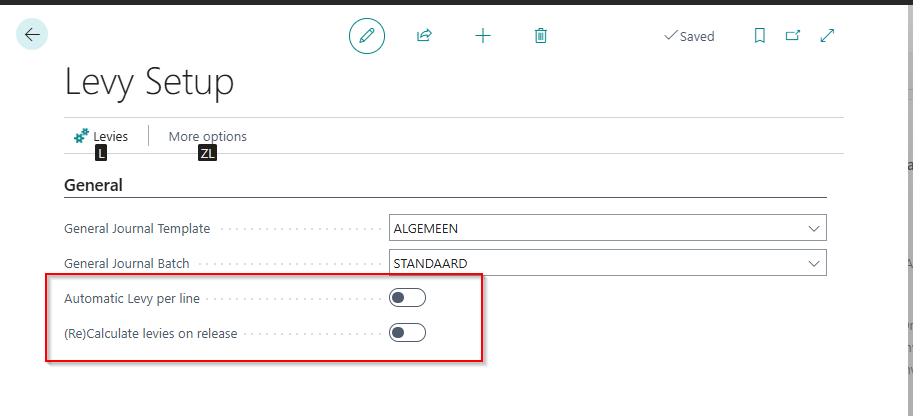The width and height of the screenshot is (913, 416).
Task: Enable Automatic Levy per line toggle
Action: 408,298
